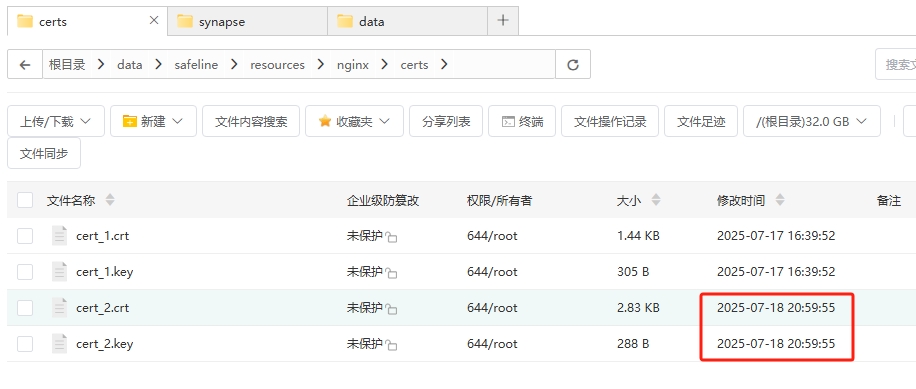Viewport: 916px width, 389px height.
Task: Tick the checkbox for cert_1.key
Action: pyautogui.click(x=25, y=272)
